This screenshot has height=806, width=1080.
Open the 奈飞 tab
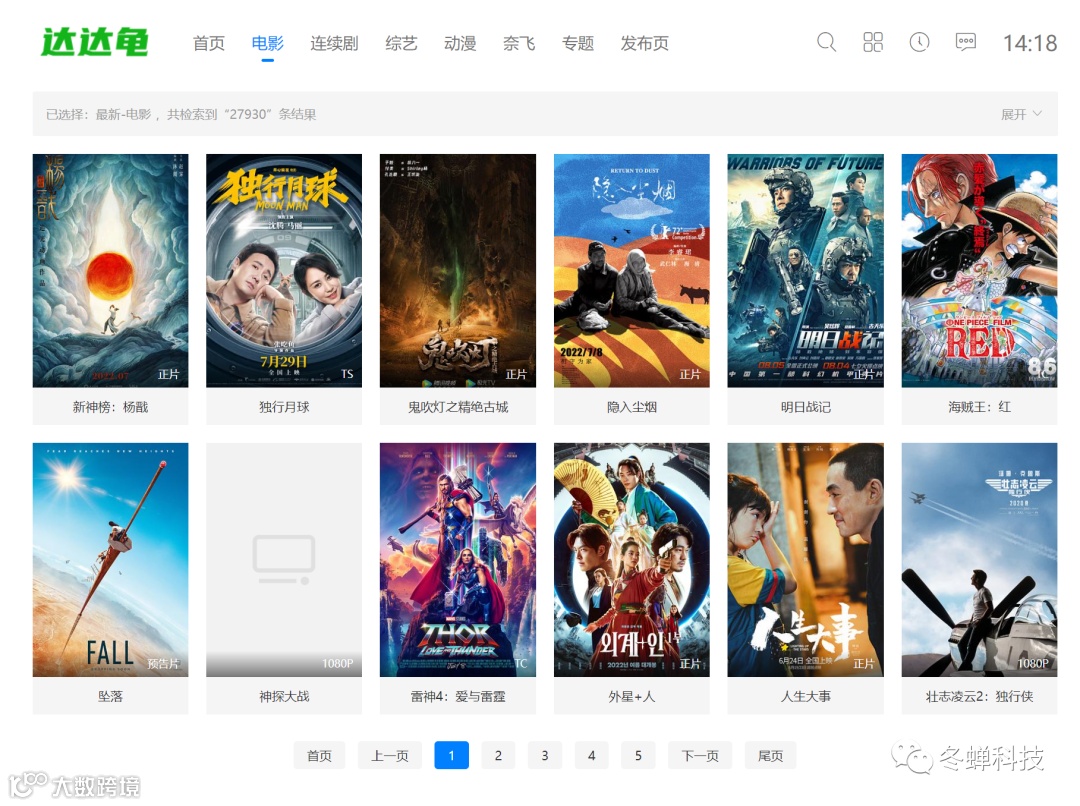click(519, 43)
